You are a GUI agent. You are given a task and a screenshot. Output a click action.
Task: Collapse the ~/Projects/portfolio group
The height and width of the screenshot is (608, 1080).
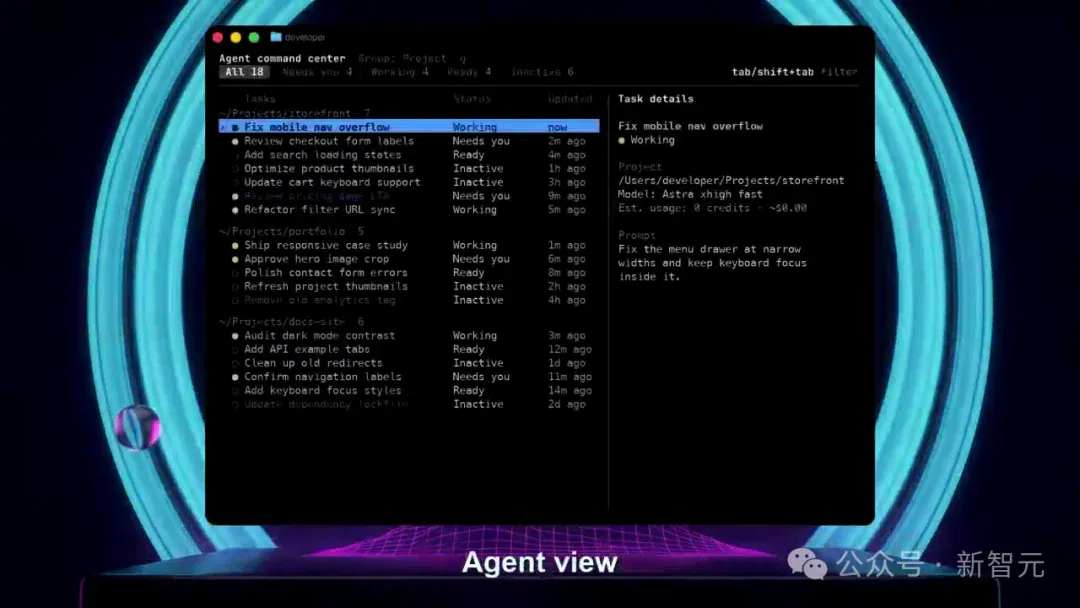point(291,231)
